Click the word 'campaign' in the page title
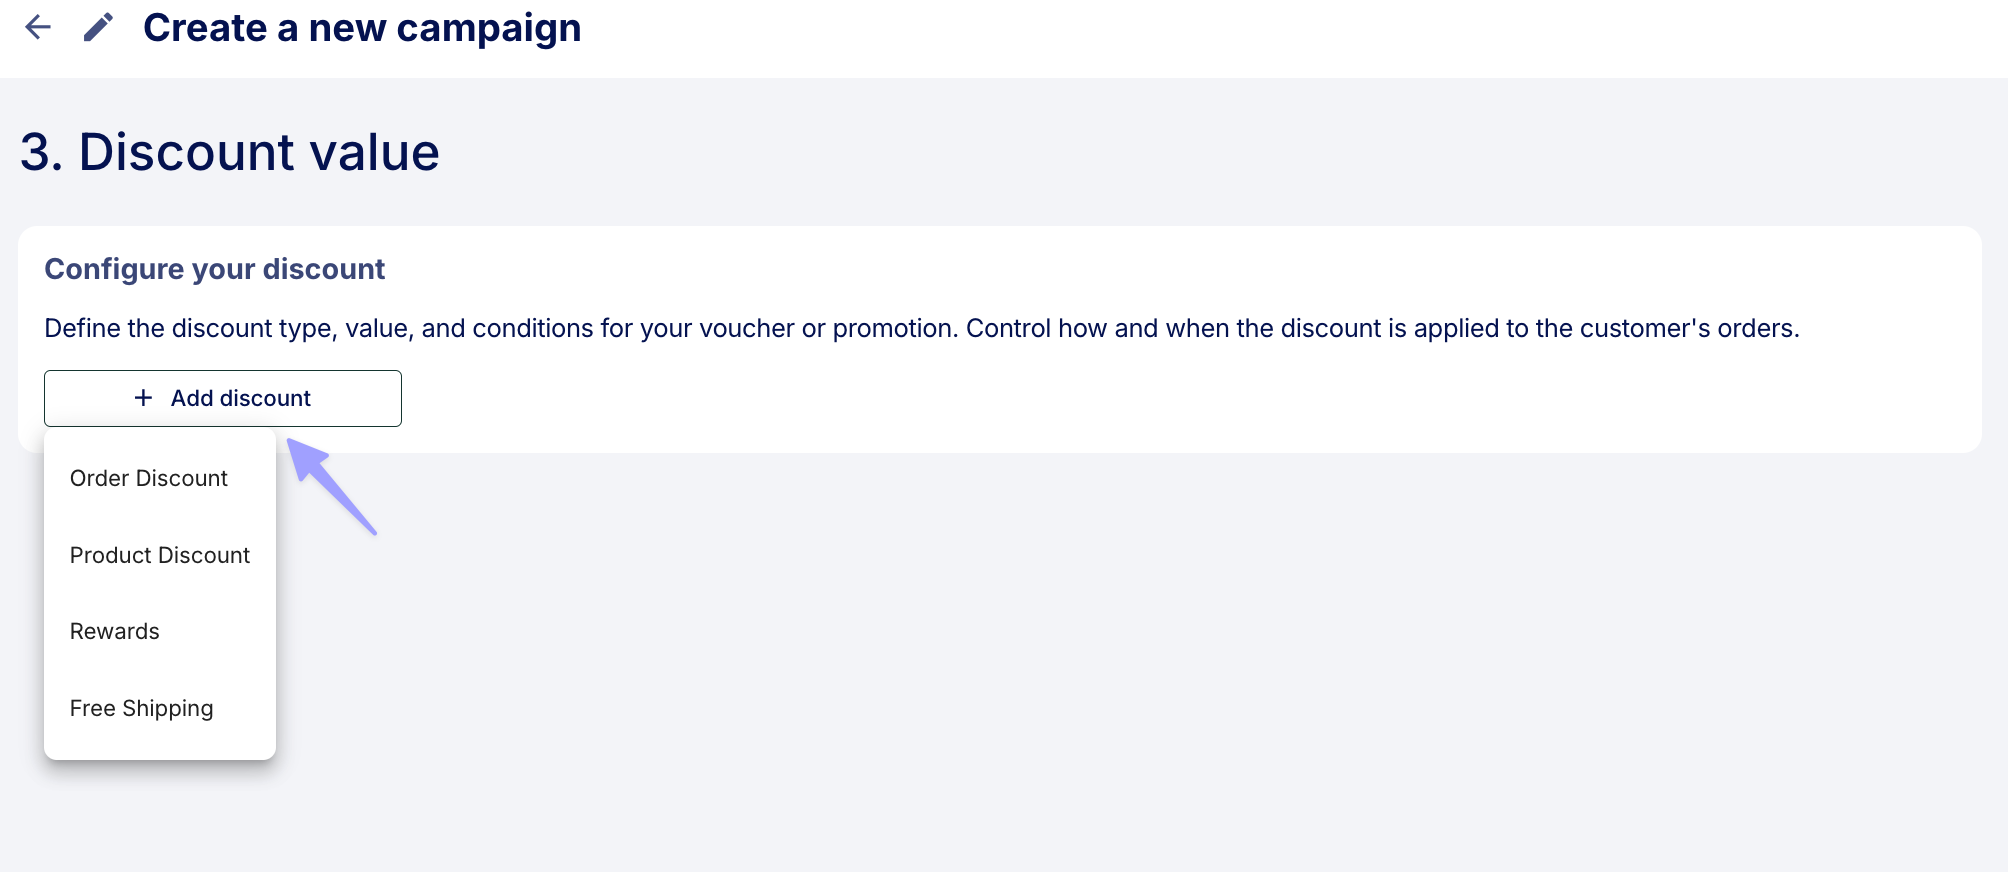Screen dimensions: 2008x872 tap(489, 29)
